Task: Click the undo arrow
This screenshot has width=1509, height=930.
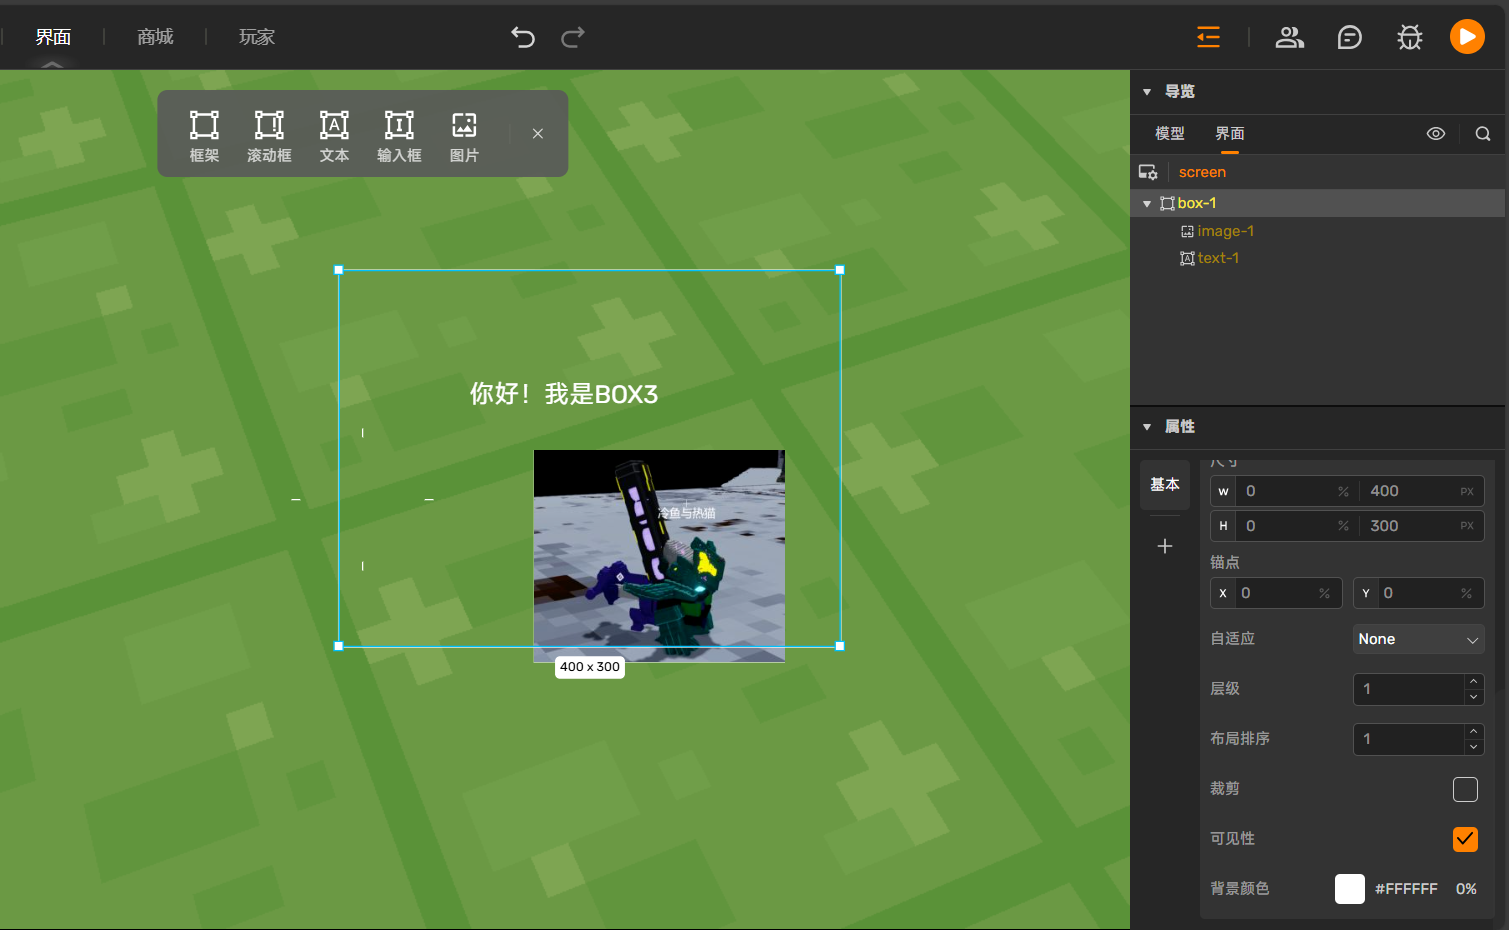Action: click(523, 37)
